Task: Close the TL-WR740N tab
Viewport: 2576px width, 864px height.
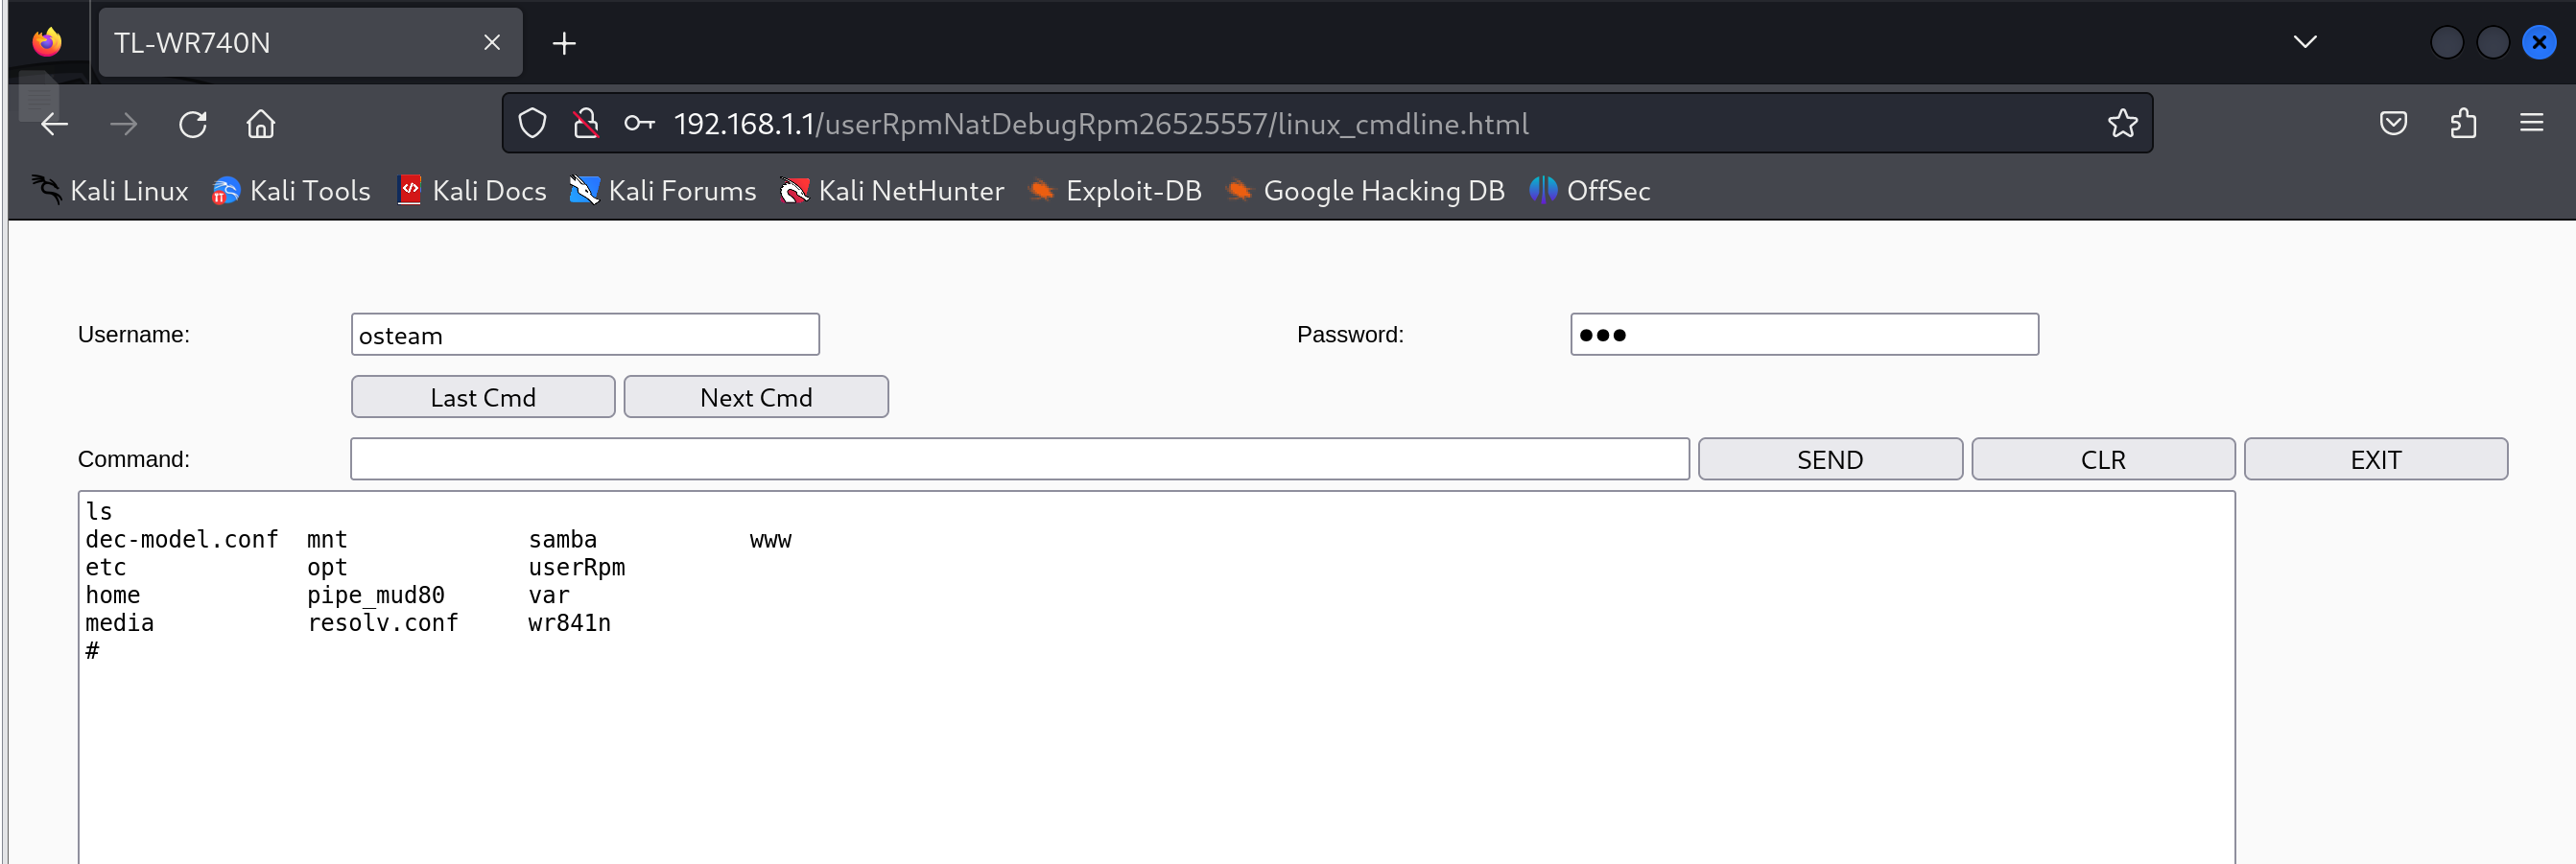Action: pyautogui.click(x=492, y=43)
